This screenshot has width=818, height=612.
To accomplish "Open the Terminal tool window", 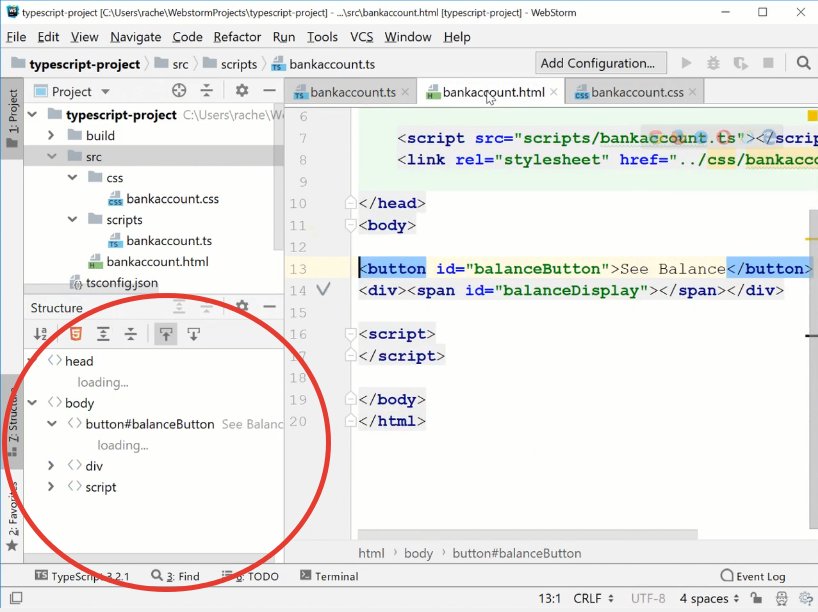I will [329, 576].
